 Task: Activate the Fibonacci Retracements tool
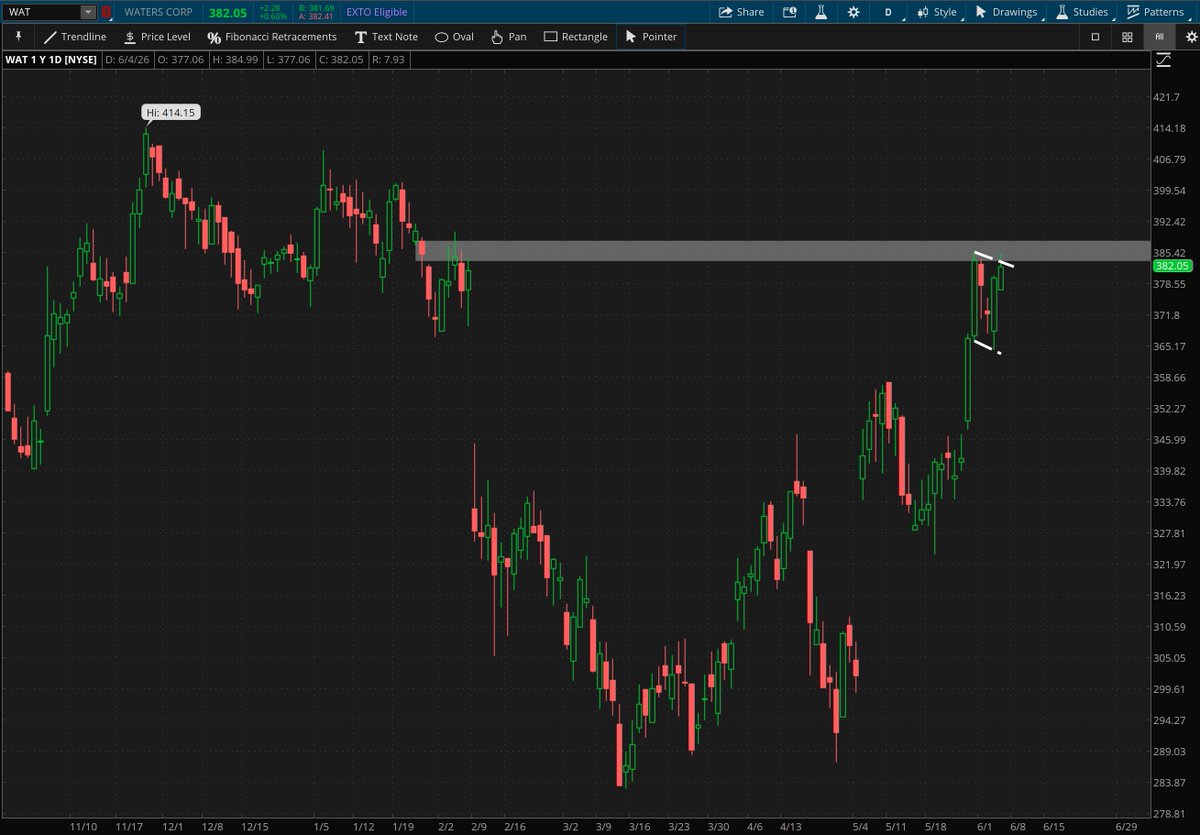pos(273,37)
